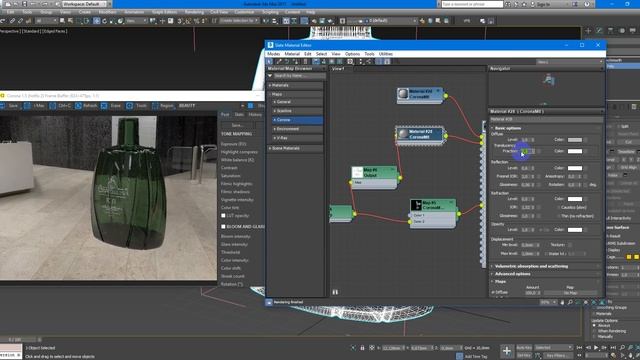640x360 pixels.
Task: Click Erase in the Corona frame buffer
Action: point(111,106)
